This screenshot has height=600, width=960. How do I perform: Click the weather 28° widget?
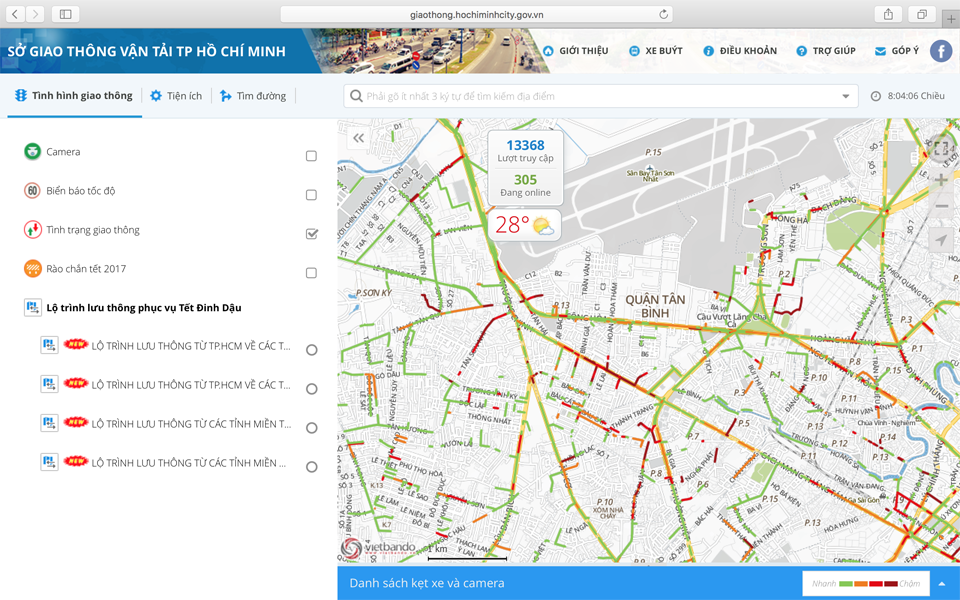point(524,225)
